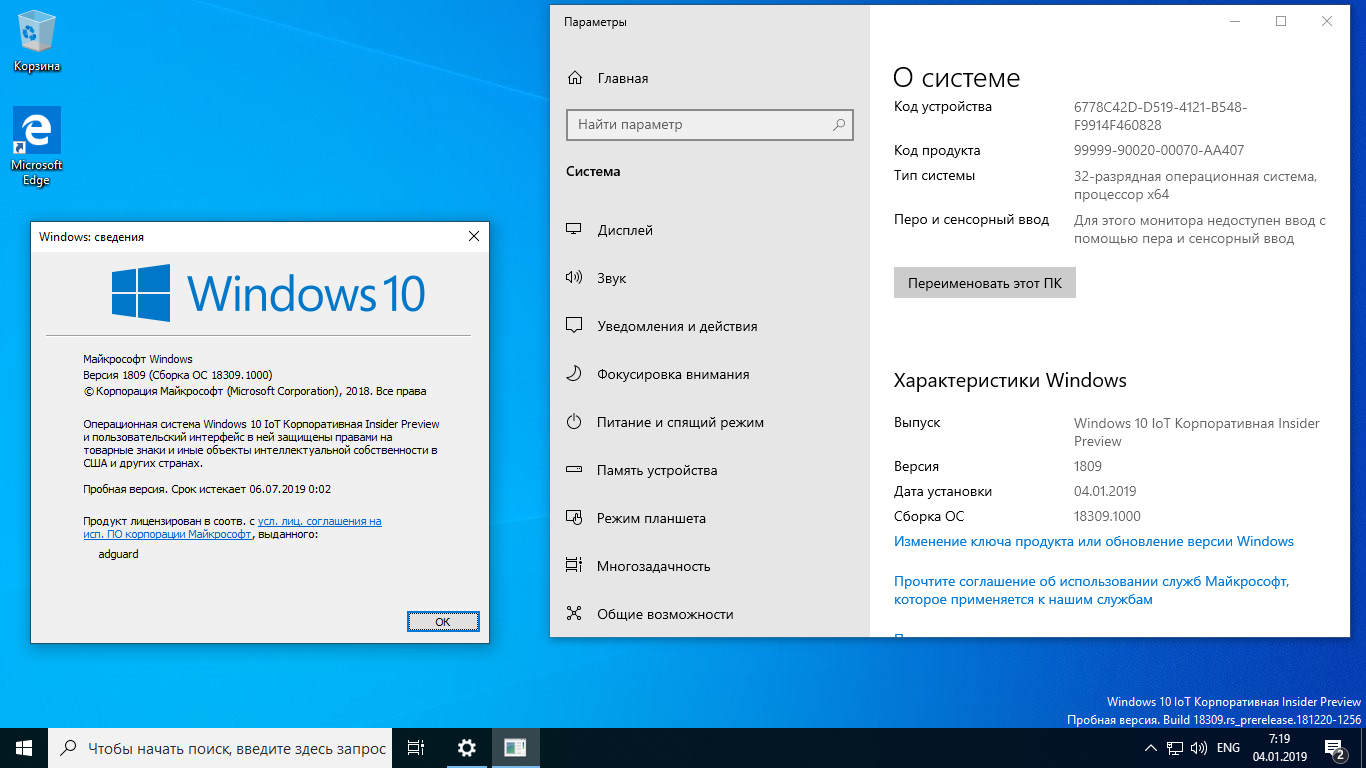Click the Общие возможности icon
This screenshot has height=768, width=1366.
pos(574,614)
